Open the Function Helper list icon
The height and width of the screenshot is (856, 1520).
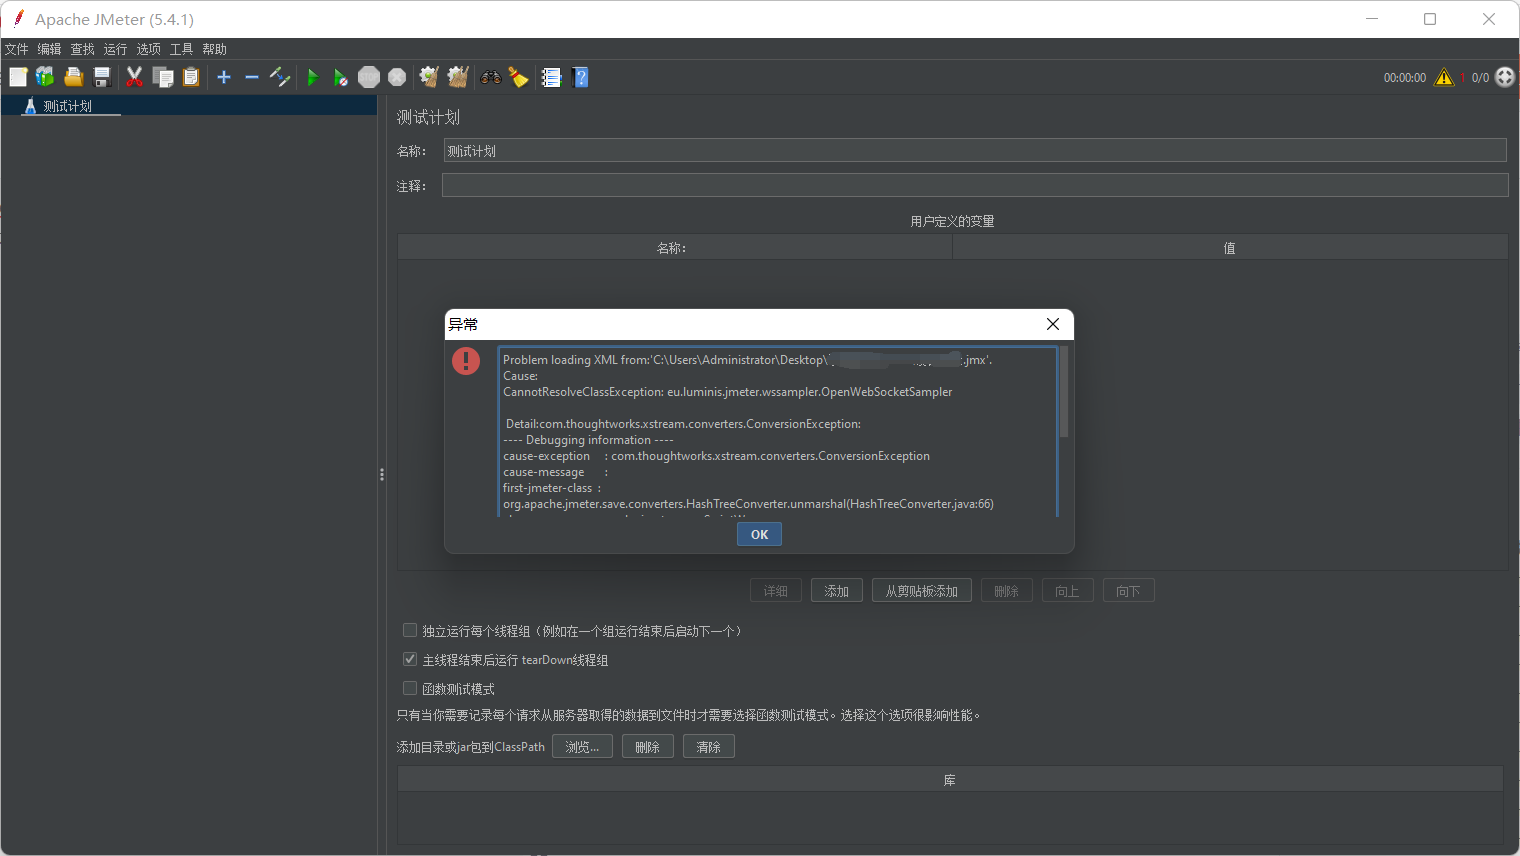coord(551,77)
